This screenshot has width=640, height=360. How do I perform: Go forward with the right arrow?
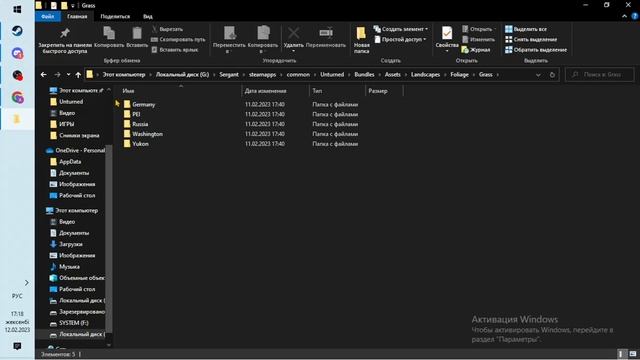coord(57,75)
